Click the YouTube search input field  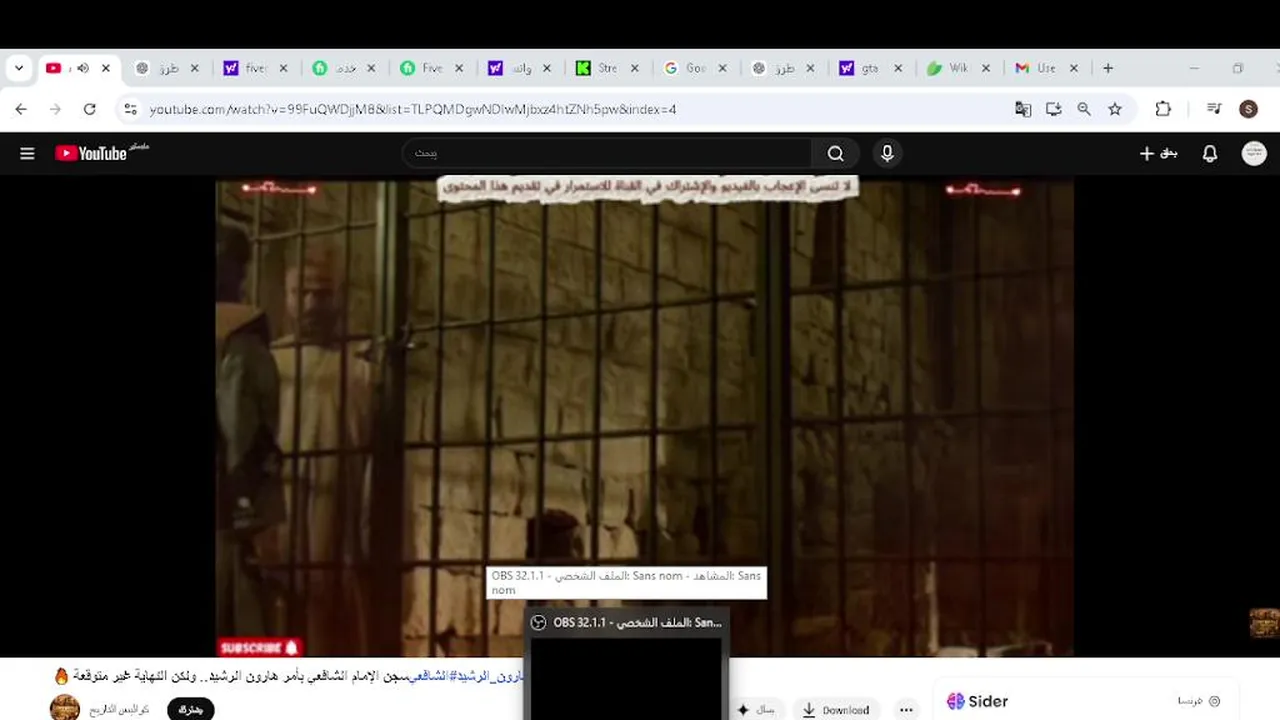608,153
